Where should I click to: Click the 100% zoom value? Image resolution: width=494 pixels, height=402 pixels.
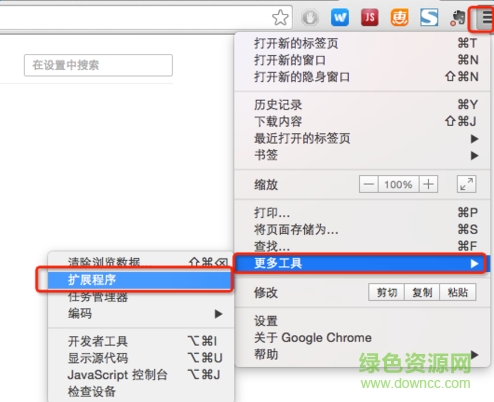pyautogui.click(x=398, y=184)
